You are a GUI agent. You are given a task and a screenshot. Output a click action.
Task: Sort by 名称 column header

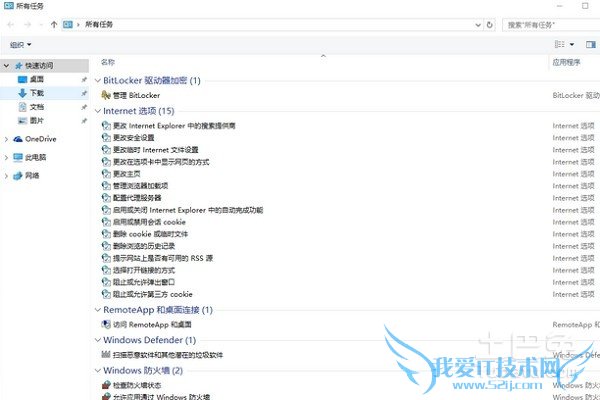point(108,62)
